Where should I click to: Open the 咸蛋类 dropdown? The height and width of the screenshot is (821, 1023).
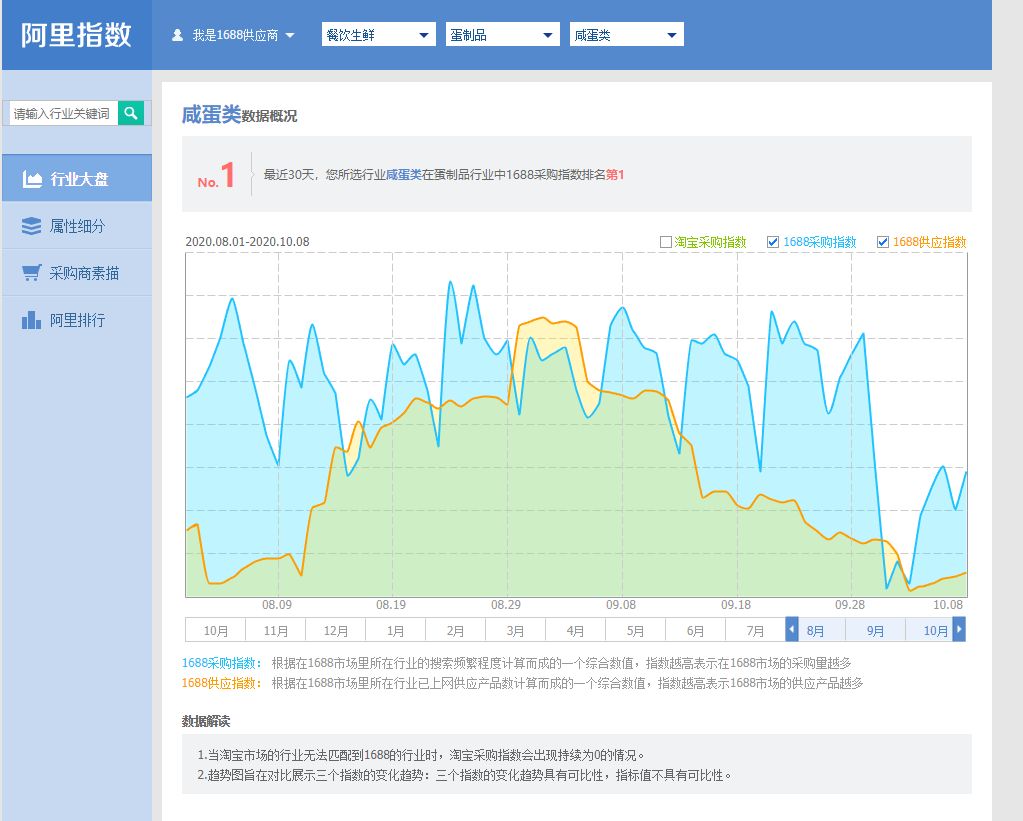pos(625,33)
